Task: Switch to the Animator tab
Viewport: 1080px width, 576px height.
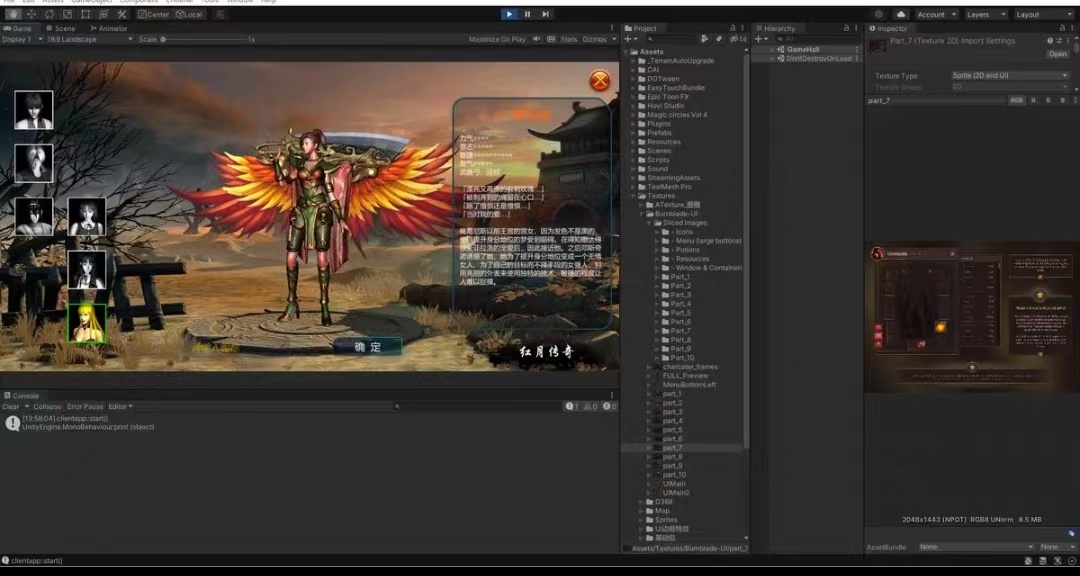Action: tap(110, 28)
